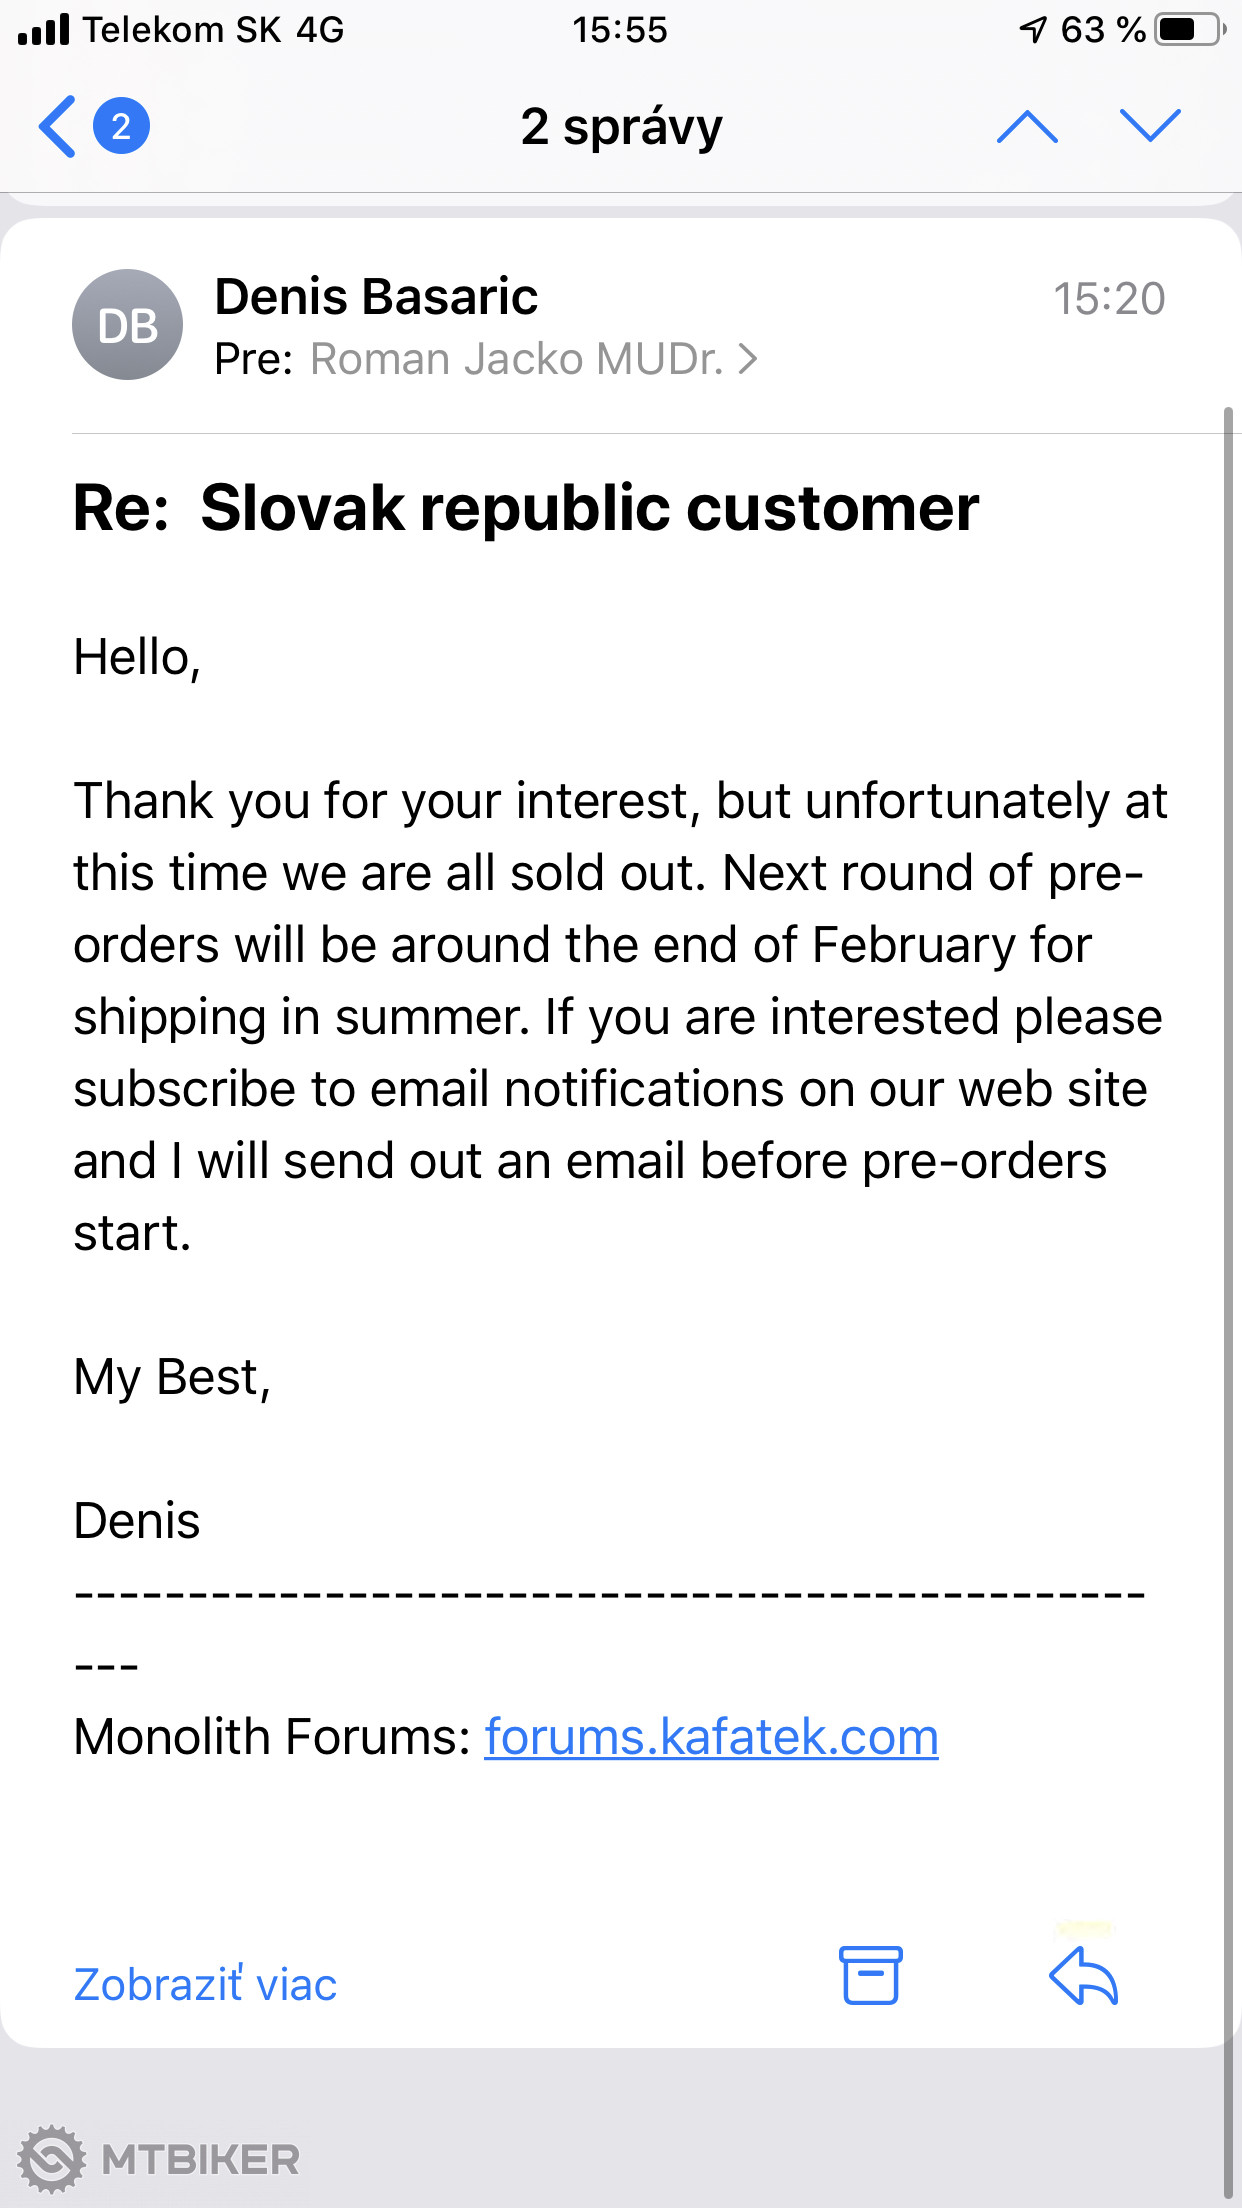The width and height of the screenshot is (1242, 2208).
Task: Tap the unread count badge showing 2
Action: pyautogui.click(x=121, y=127)
